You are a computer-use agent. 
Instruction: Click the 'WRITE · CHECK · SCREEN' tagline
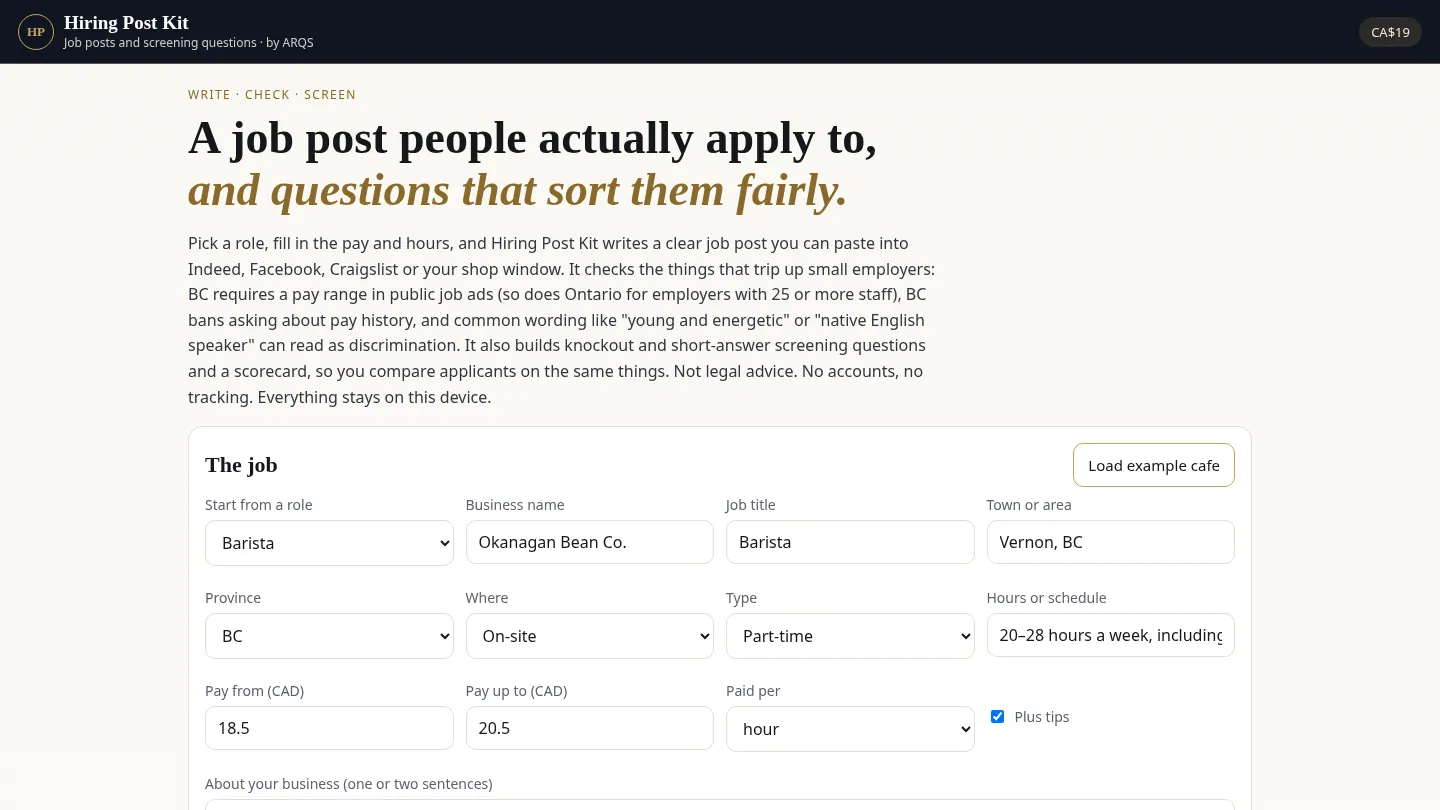pyautogui.click(x=272, y=95)
